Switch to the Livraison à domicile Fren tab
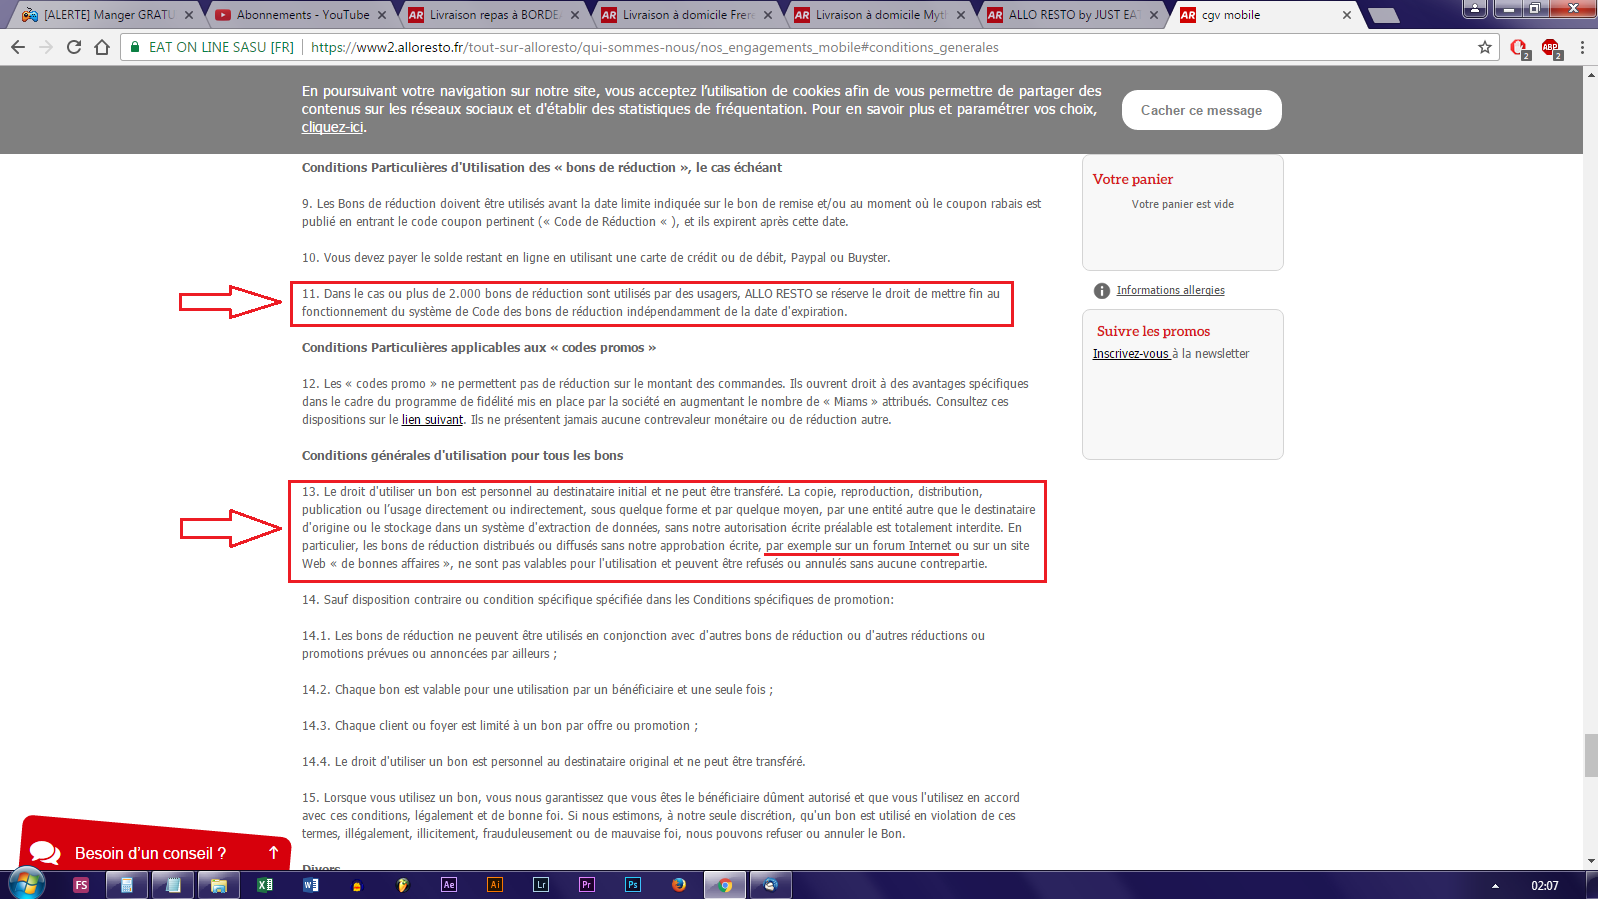The width and height of the screenshot is (1598, 899). [687, 15]
